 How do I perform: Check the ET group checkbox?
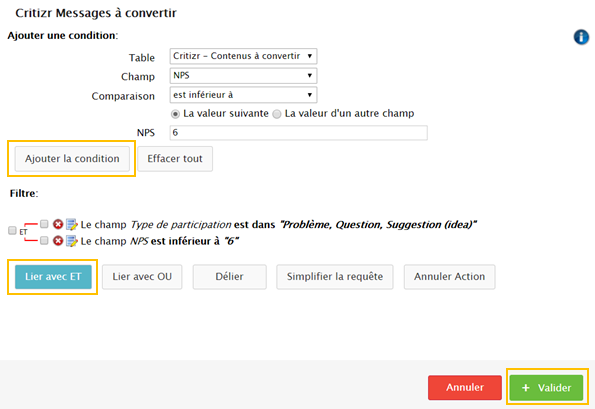(x=12, y=230)
